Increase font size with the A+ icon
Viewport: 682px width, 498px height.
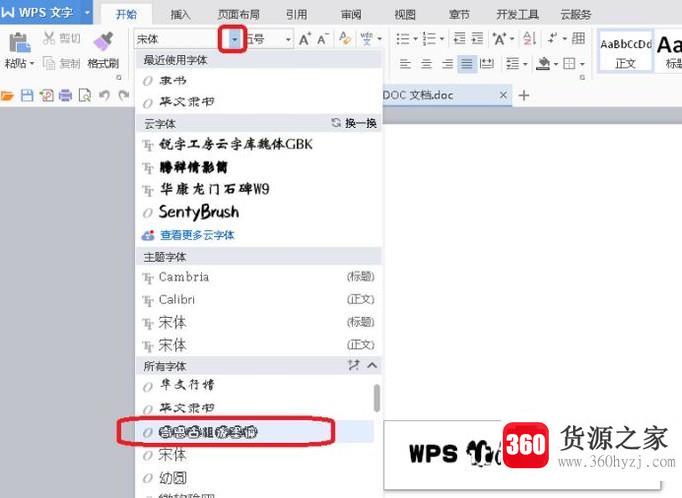click(305, 39)
